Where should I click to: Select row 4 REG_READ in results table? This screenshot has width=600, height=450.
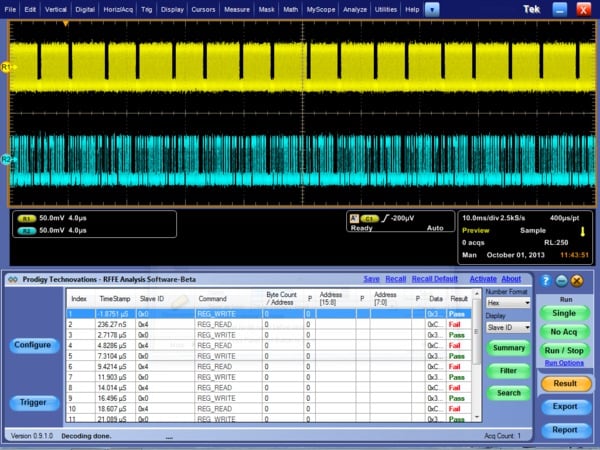pyautogui.click(x=269, y=346)
